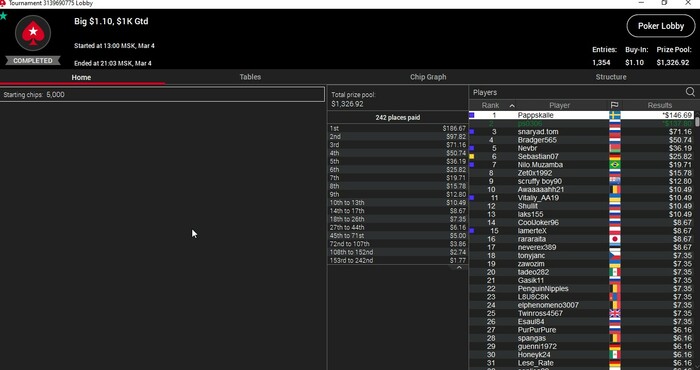Collapse the payout list with bottom chevron
The height and width of the screenshot is (370, 700).
coord(459,267)
